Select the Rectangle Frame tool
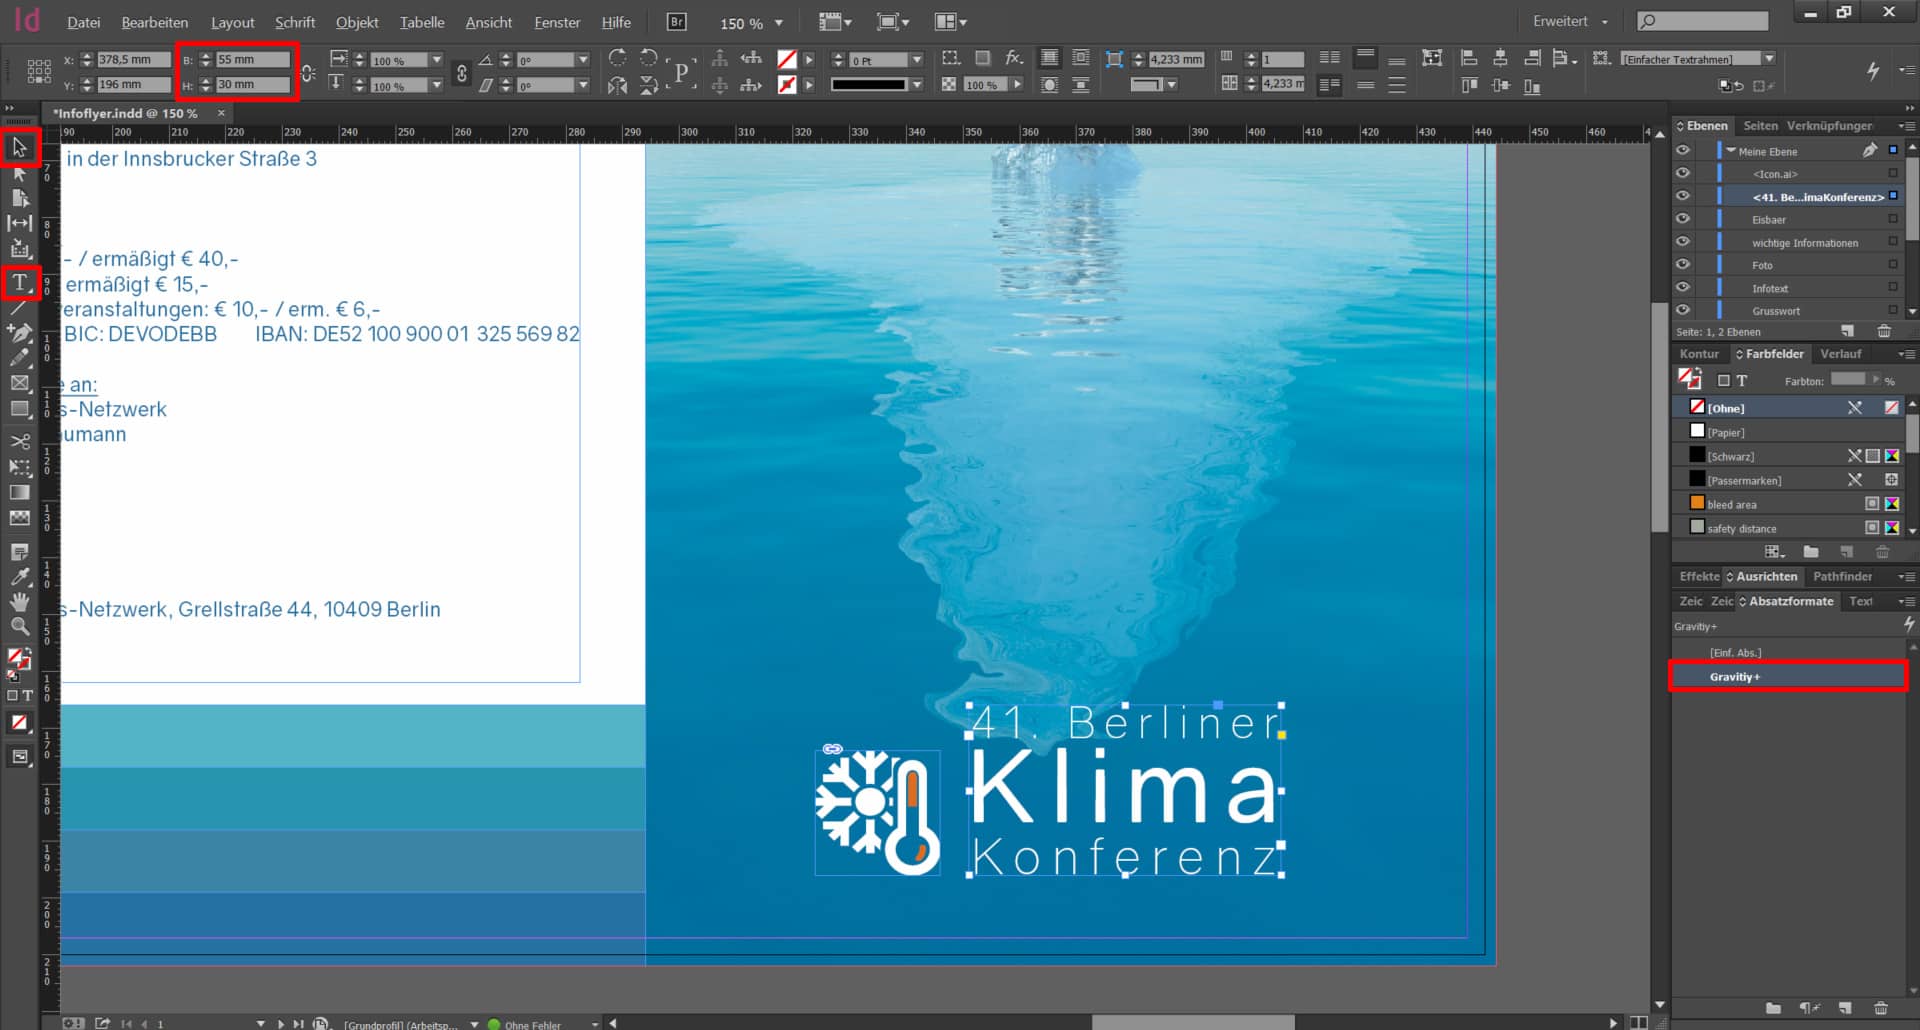This screenshot has width=1920, height=1030. tap(19, 383)
